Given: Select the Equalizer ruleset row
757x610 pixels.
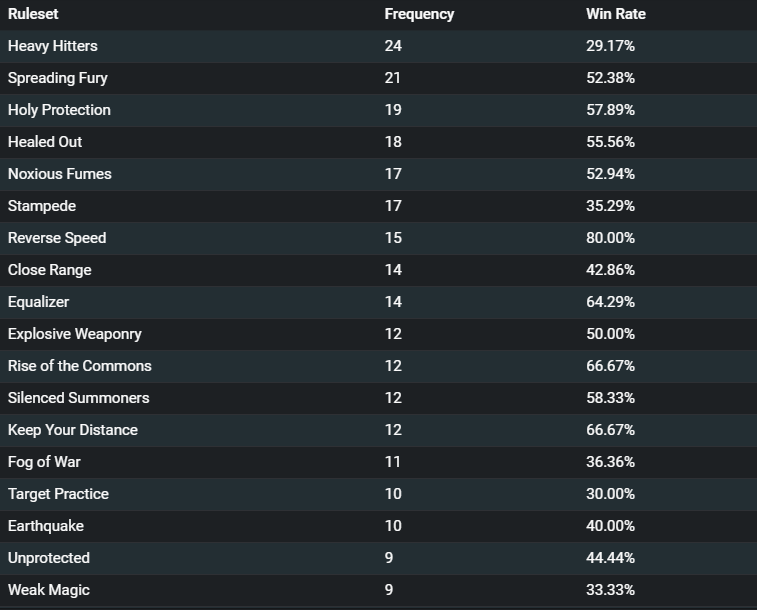Looking at the screenshot, I should [x=378, y=302].
